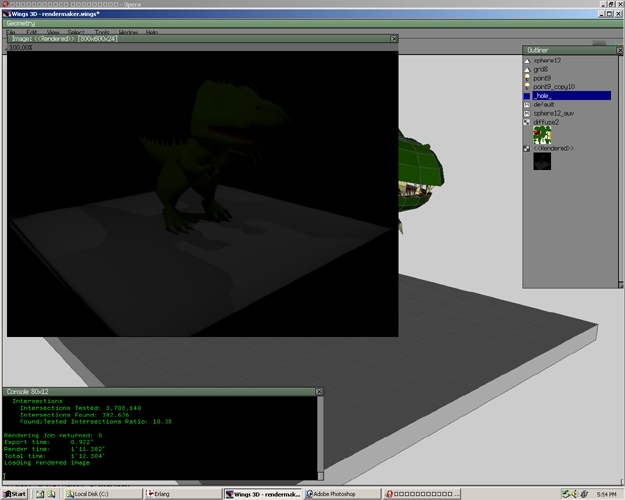Click the blue _hole_ material swatch
625x500 pixels.
(x=527, y=96)
